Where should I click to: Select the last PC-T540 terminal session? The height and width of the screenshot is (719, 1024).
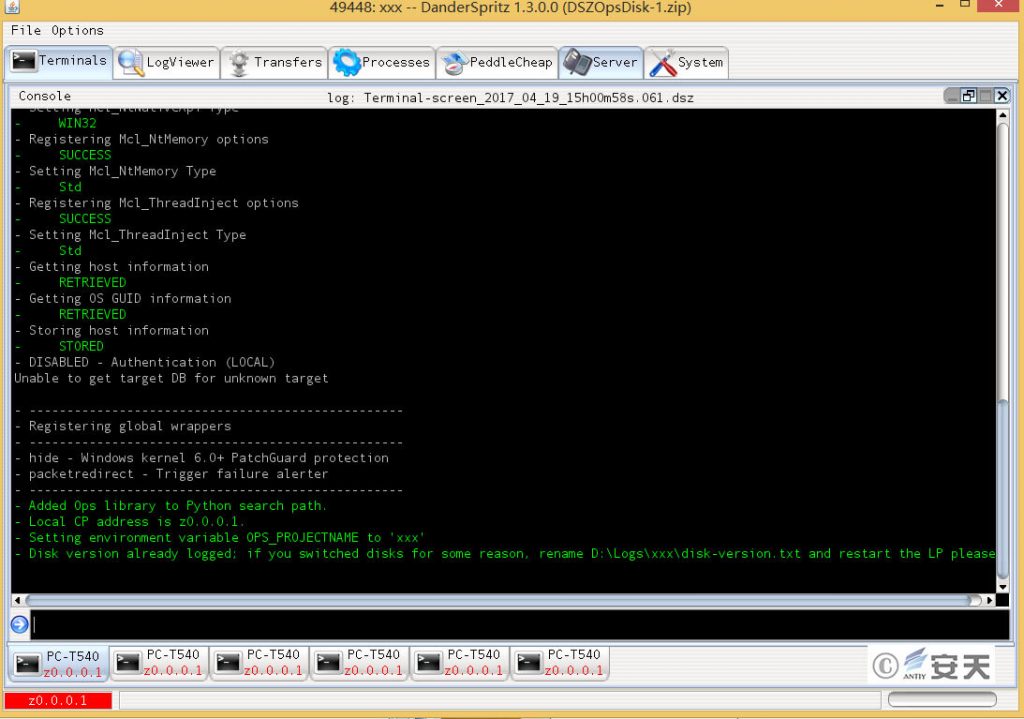point(560,663)
